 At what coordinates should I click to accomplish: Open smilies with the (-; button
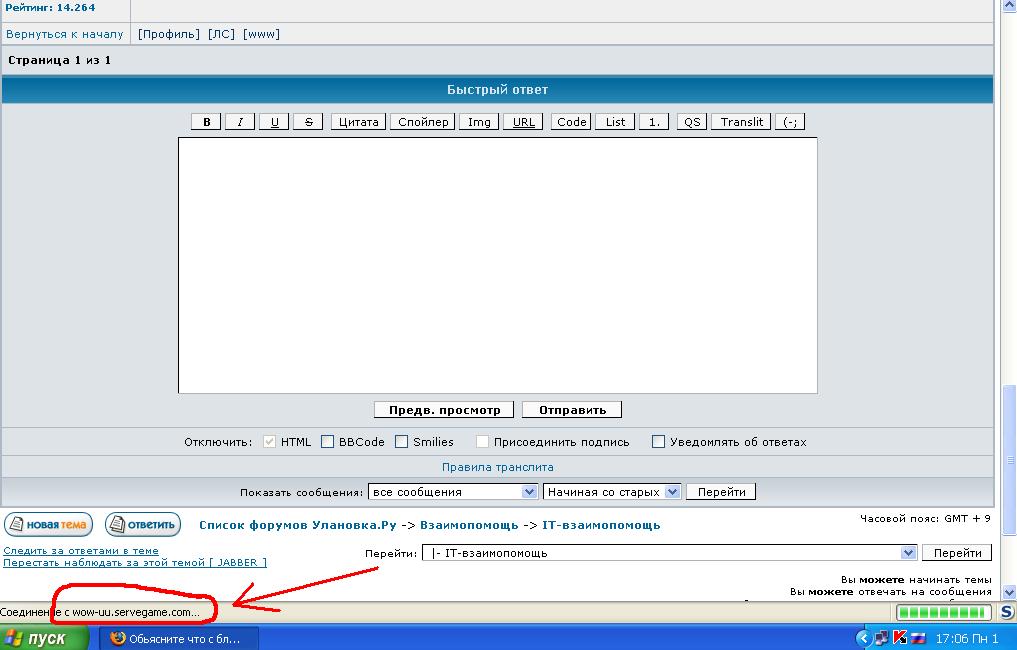(x=790, y=122)
